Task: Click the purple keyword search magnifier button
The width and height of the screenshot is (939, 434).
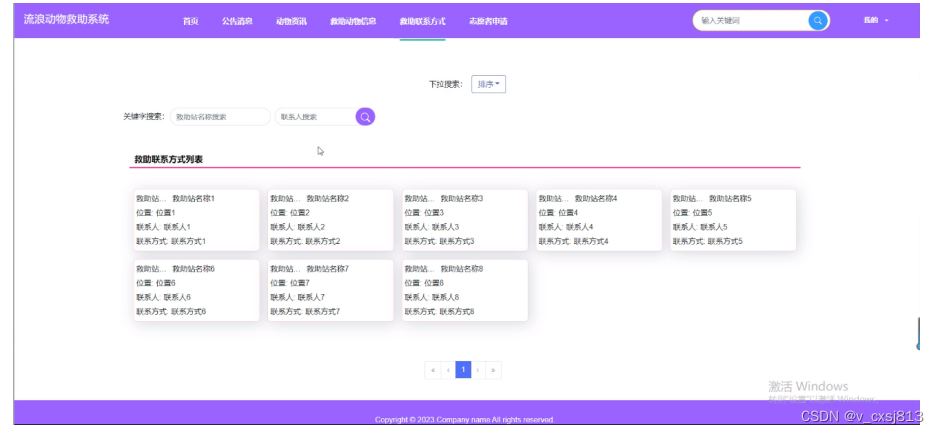Action: pyautogui.click(x=365, y=117)
